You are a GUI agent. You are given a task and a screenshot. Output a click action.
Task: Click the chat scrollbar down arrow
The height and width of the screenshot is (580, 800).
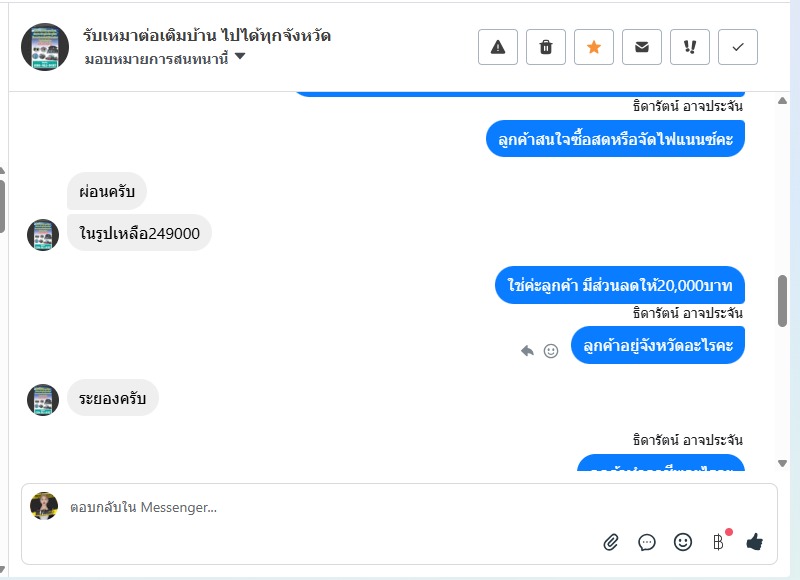(x=782, y=463)
